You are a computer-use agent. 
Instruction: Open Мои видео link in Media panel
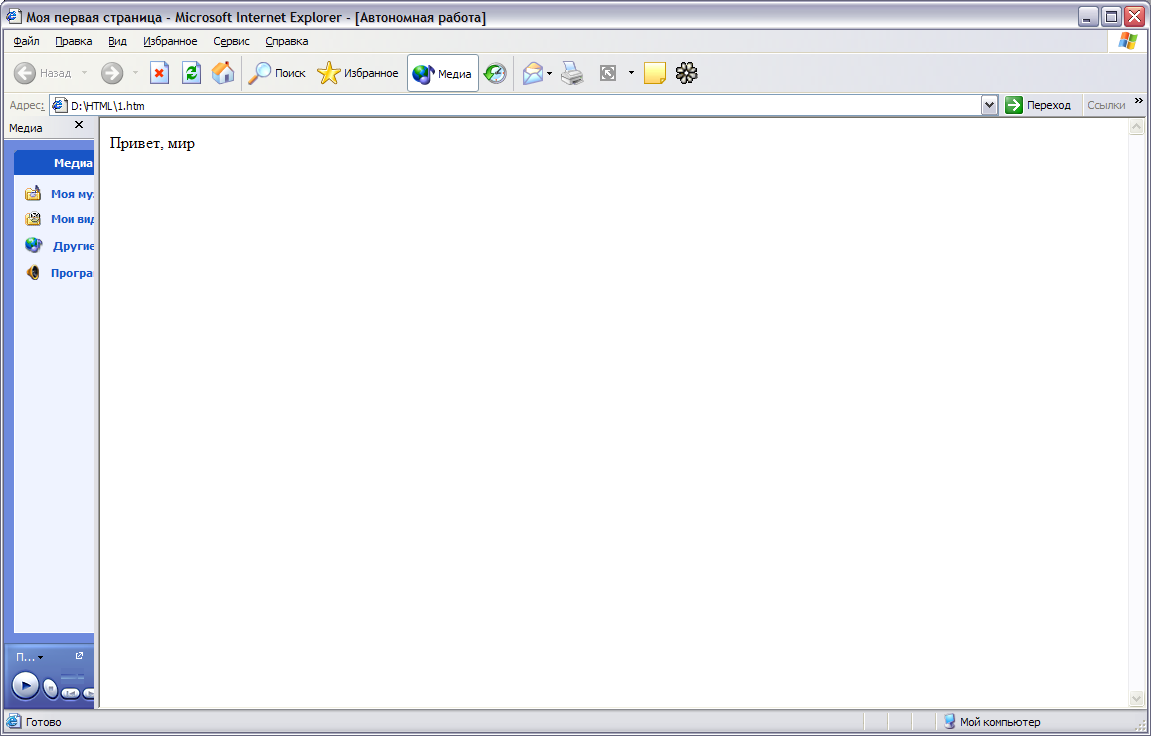tap(72, 219)
